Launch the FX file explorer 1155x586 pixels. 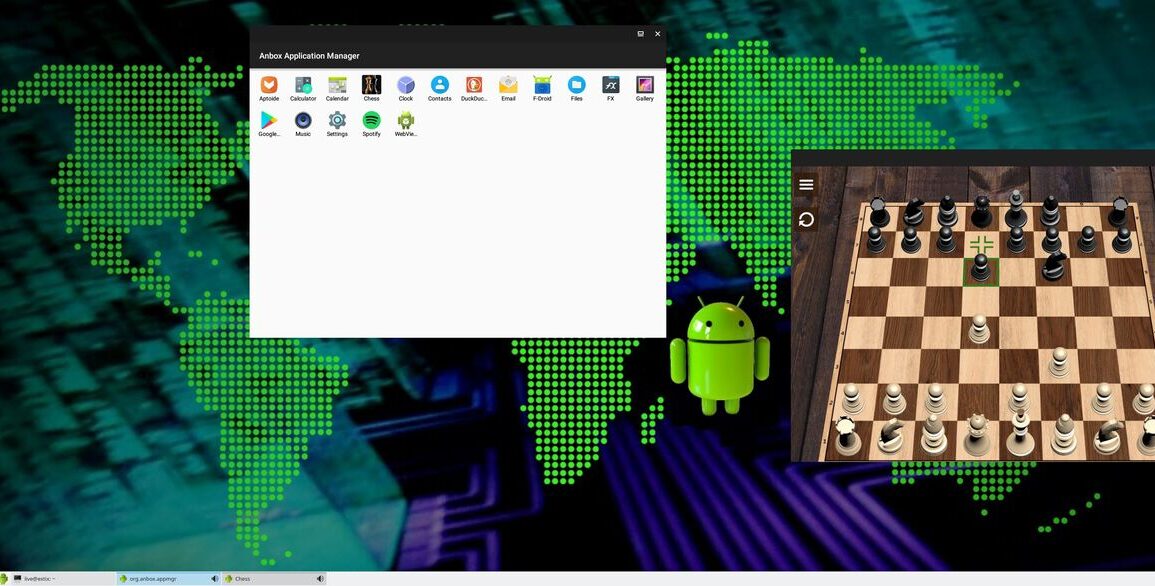pyautogui.click(x=610, y=86)
